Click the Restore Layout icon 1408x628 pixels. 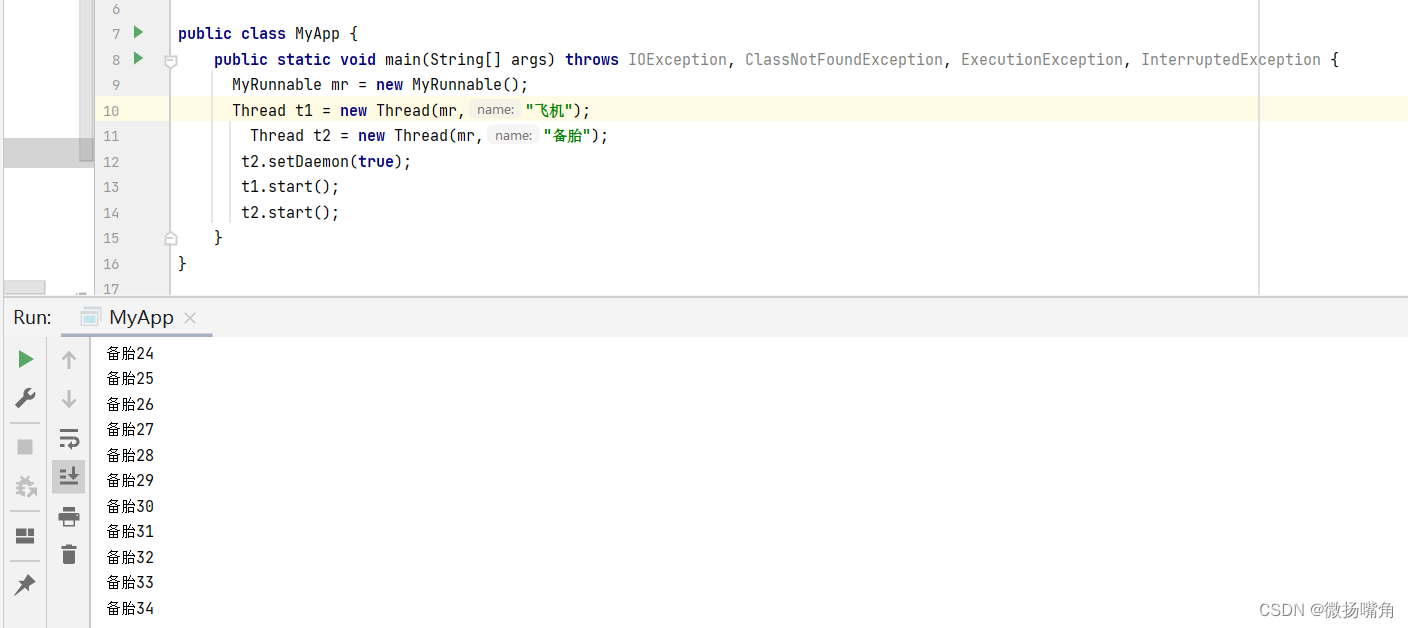click(x=25, y=536)
